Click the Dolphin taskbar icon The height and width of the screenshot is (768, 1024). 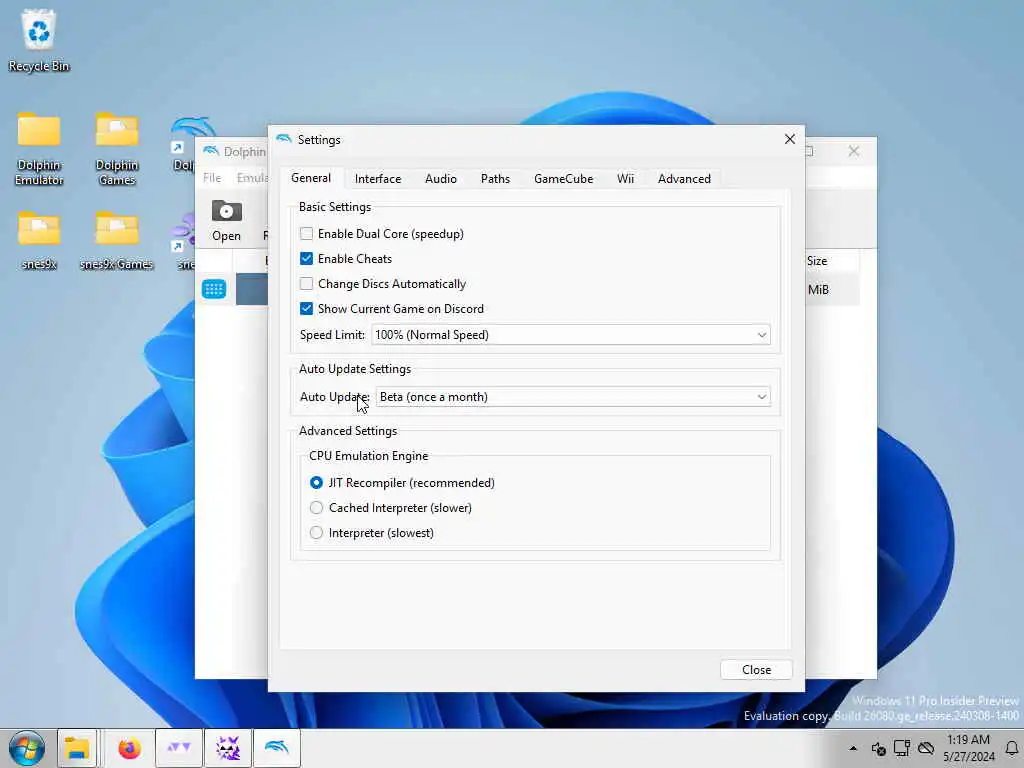point(277,748)
